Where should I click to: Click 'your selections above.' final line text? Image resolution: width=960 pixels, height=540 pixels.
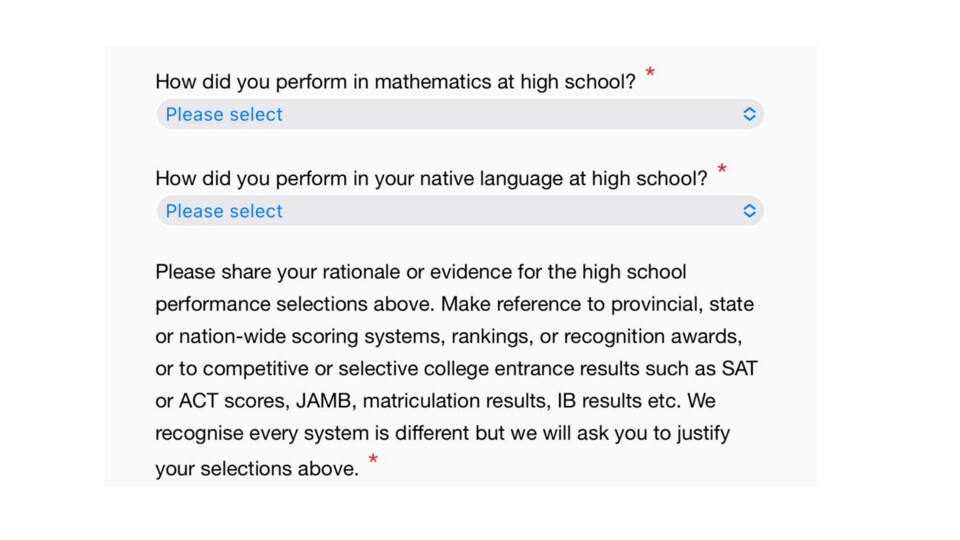click(257, 469)
